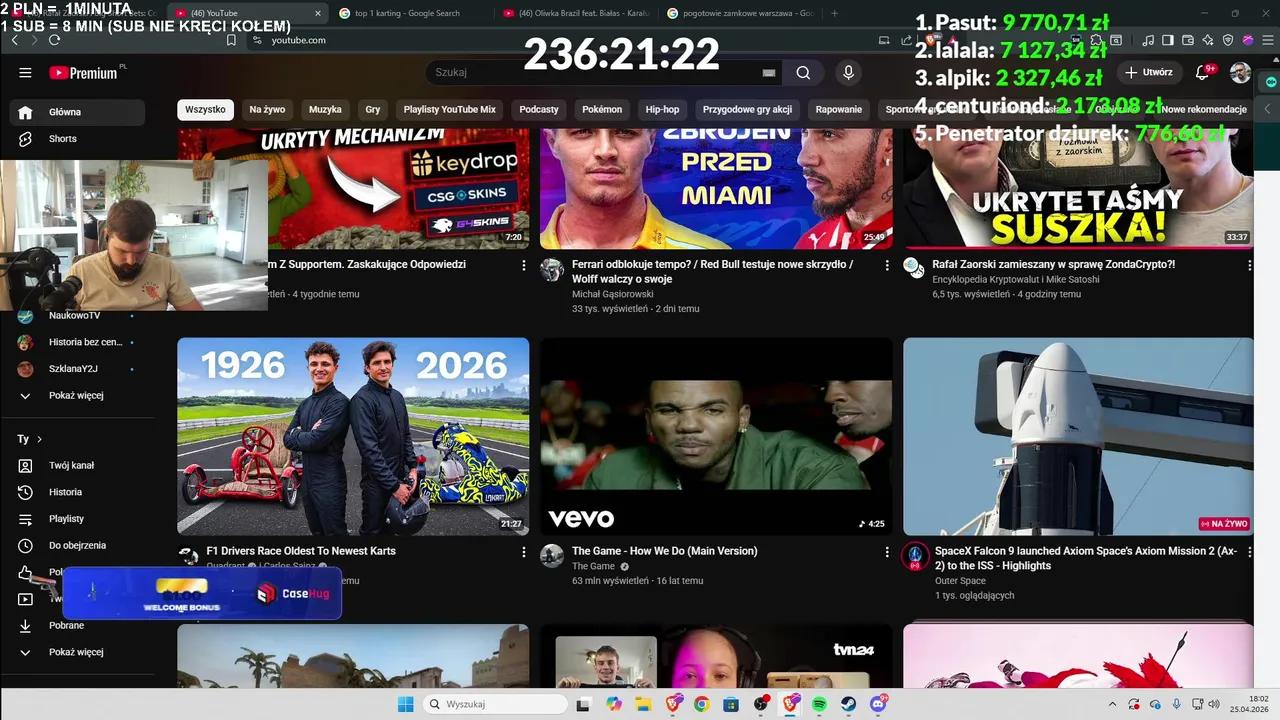Open Shorts from the sidebar

pyautogui.click(x=78, y=139)
